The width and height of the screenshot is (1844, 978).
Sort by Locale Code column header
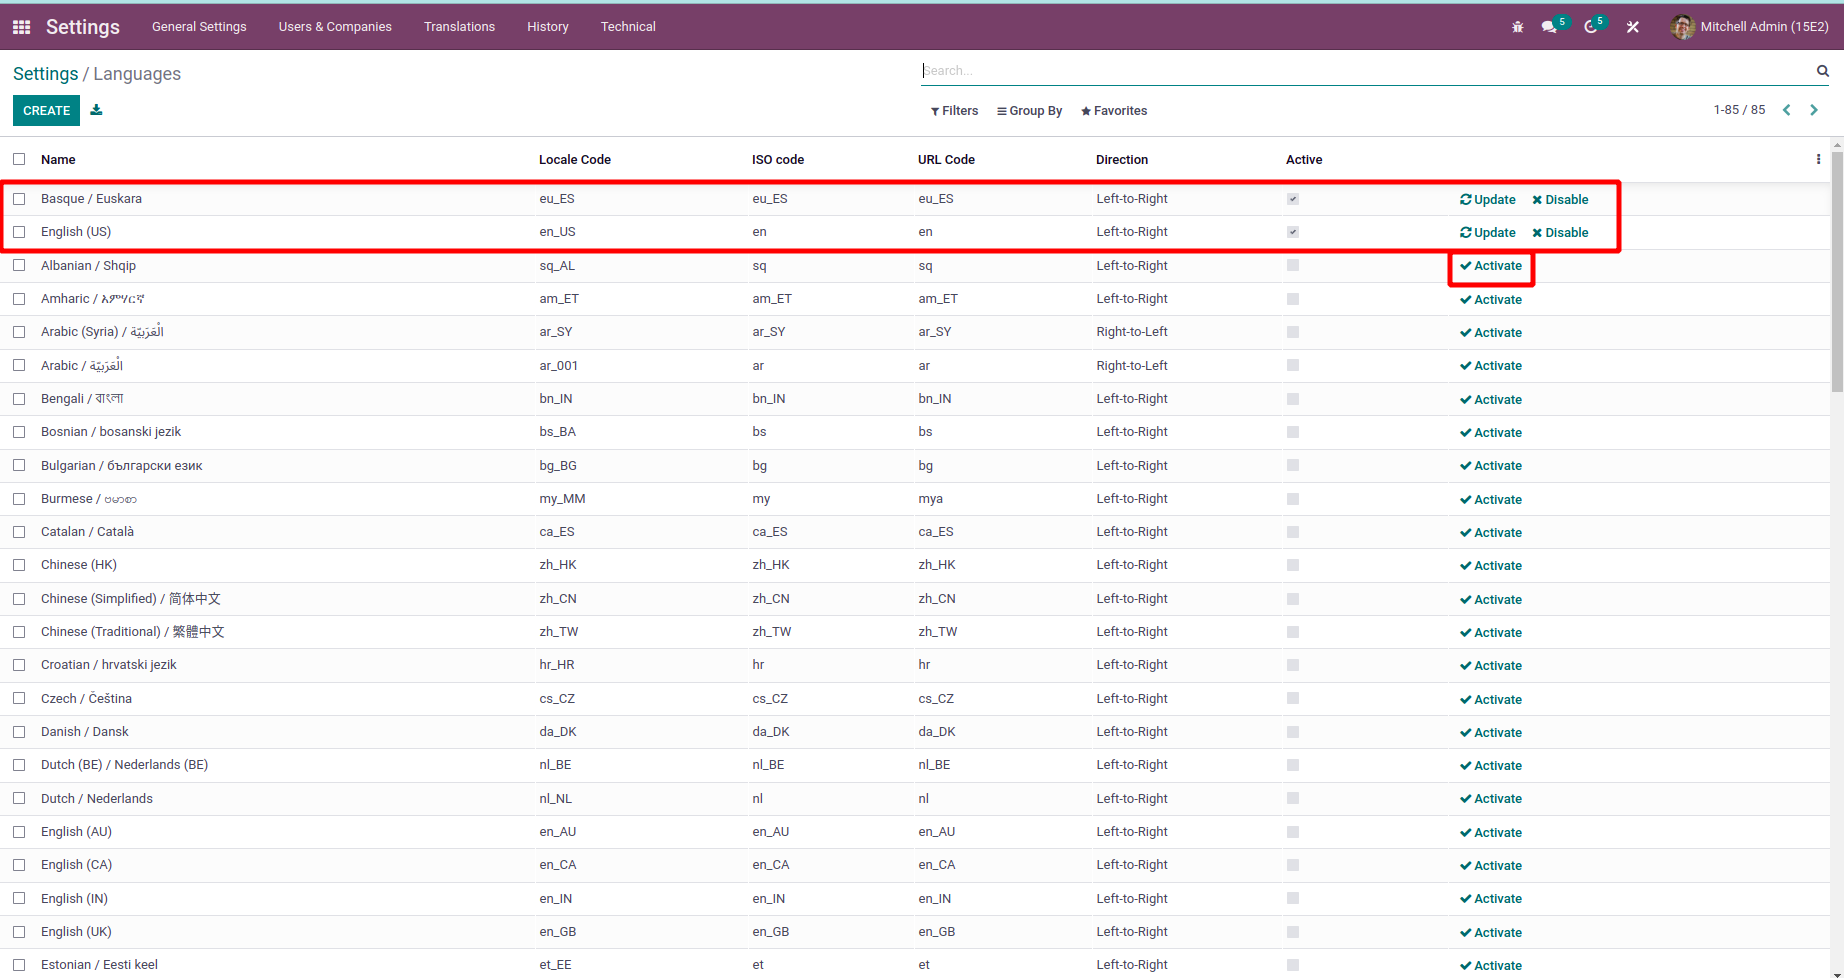coord(575,160)
